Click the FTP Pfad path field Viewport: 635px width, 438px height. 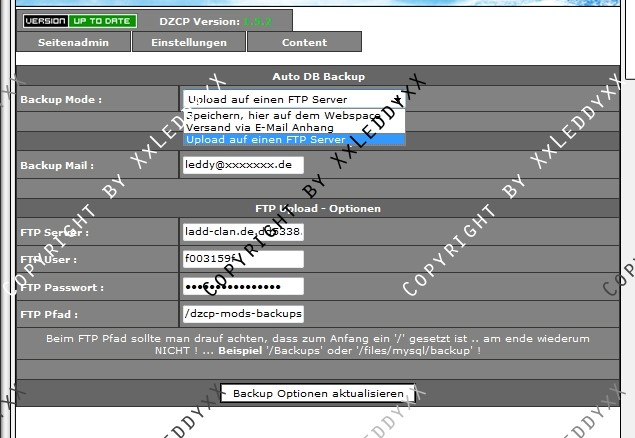(x=243, y=314)
